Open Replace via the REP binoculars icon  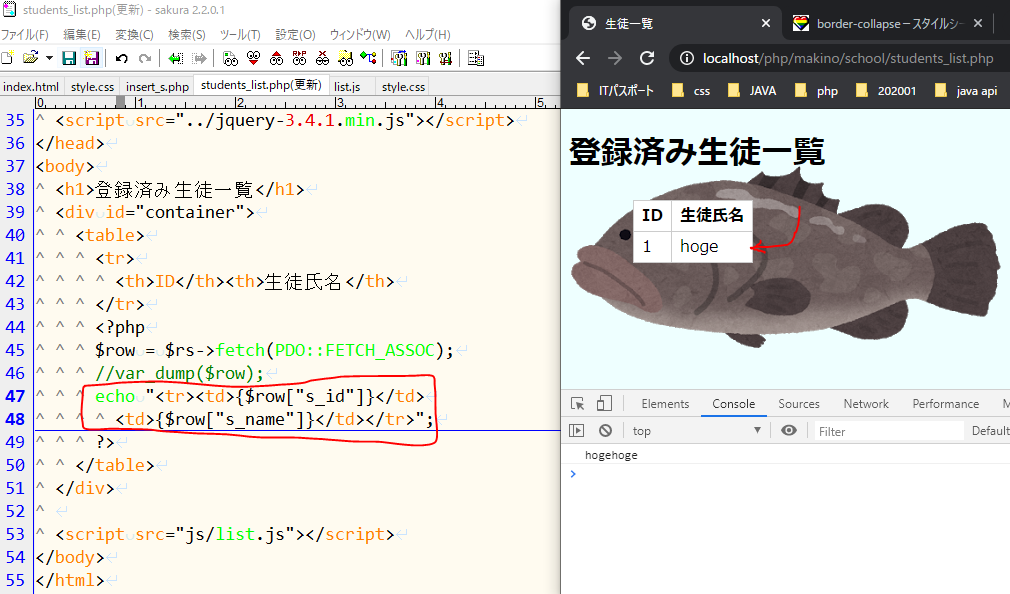coord(300,59)
